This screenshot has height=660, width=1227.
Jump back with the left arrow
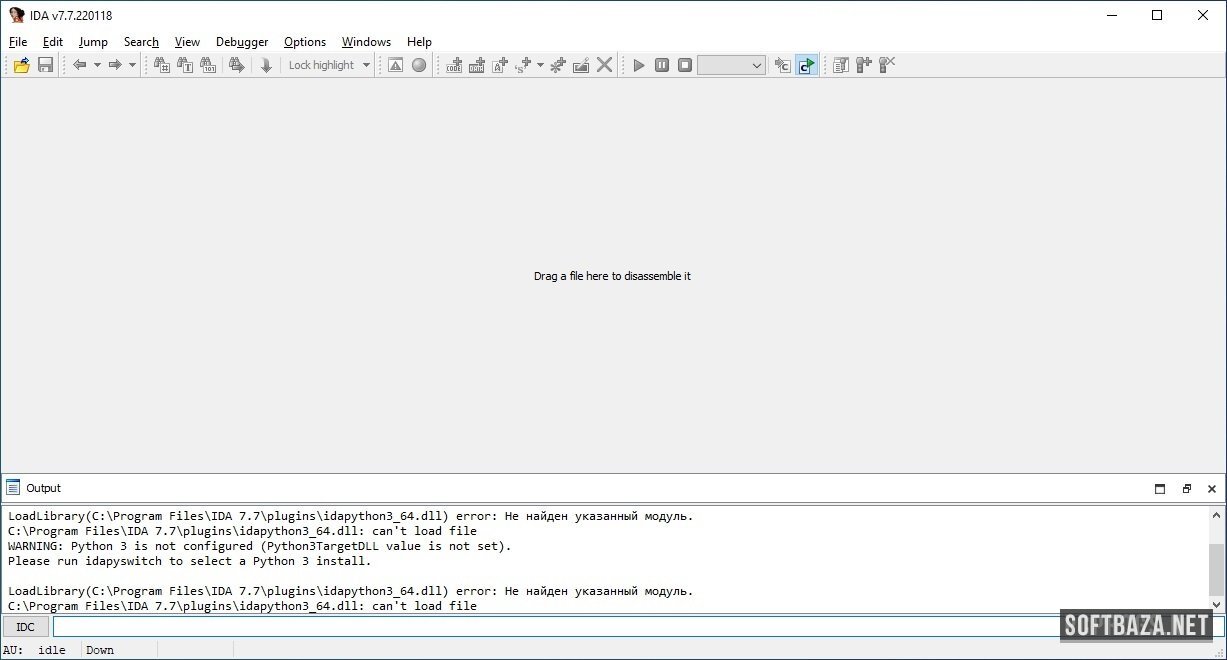pyautogui.click(x=80, y=65)
